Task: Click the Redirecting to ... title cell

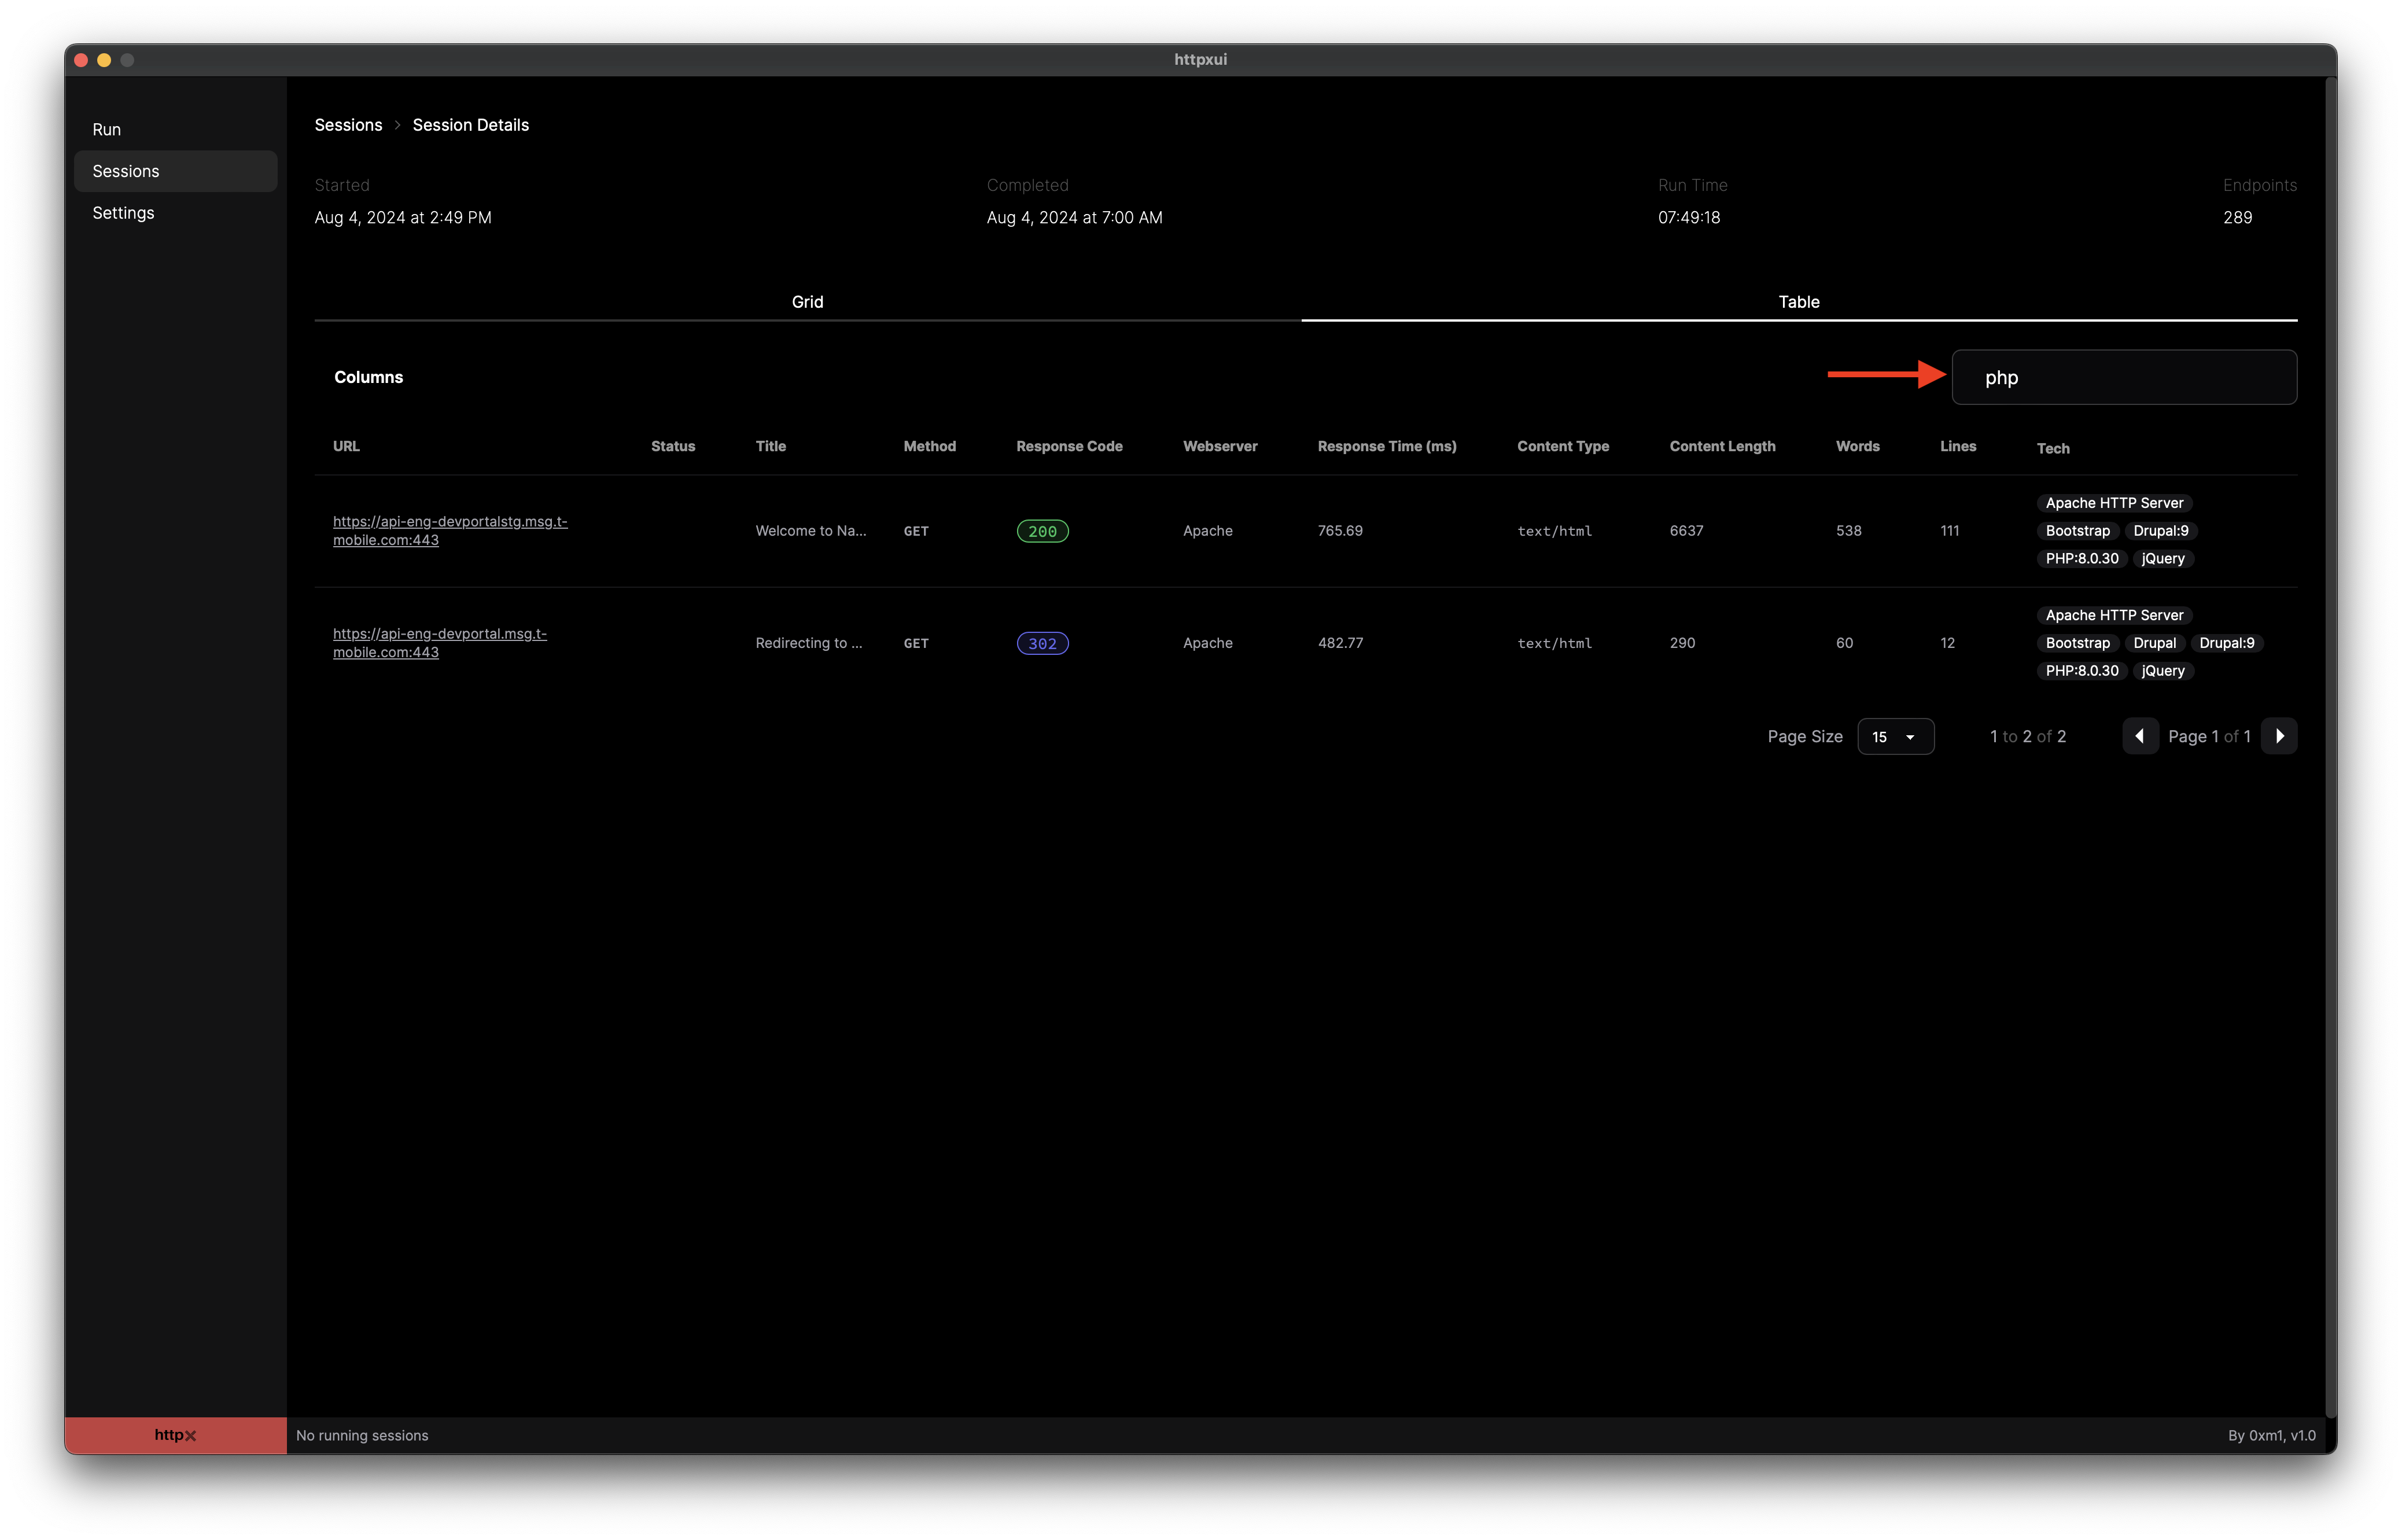Action: 808,643
